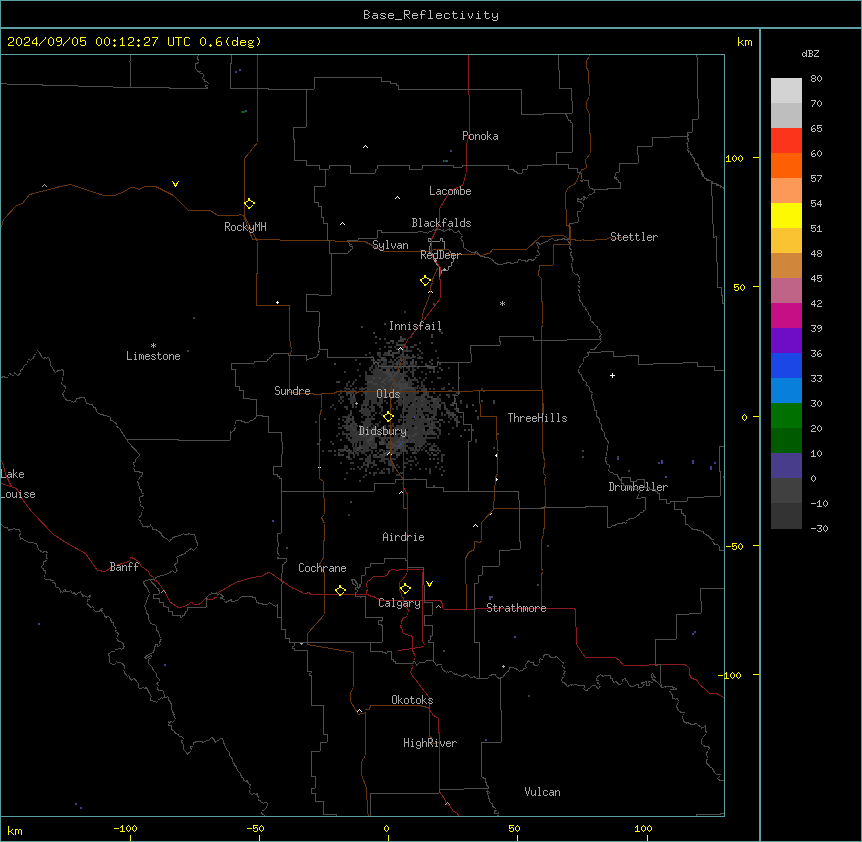Select the light blue swatch above 30 dBZ
Image resolution: width=862 pixels, height=842 pixels.
[786, 391]
